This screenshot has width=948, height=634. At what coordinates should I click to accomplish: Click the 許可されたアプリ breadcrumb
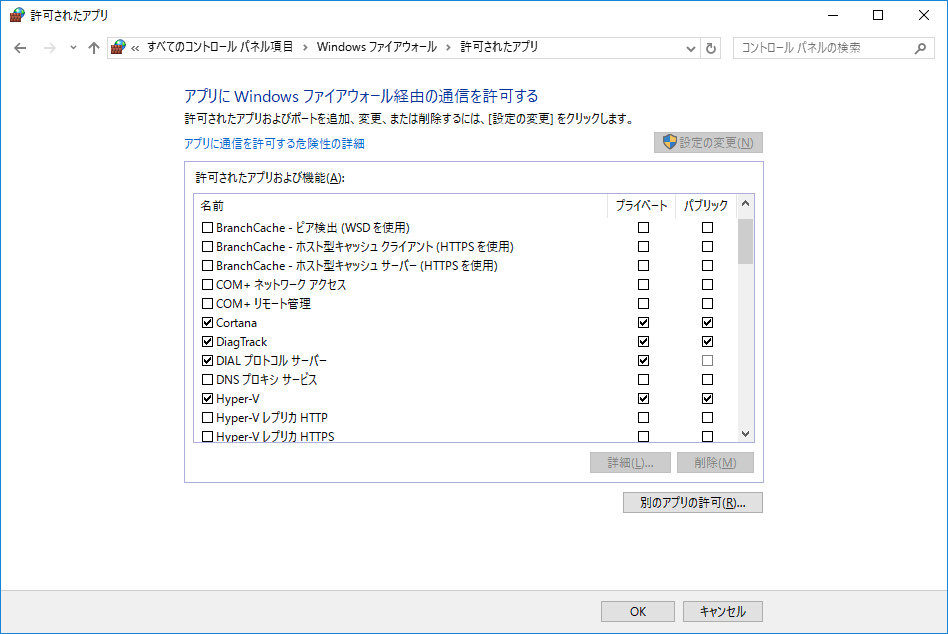499,47
